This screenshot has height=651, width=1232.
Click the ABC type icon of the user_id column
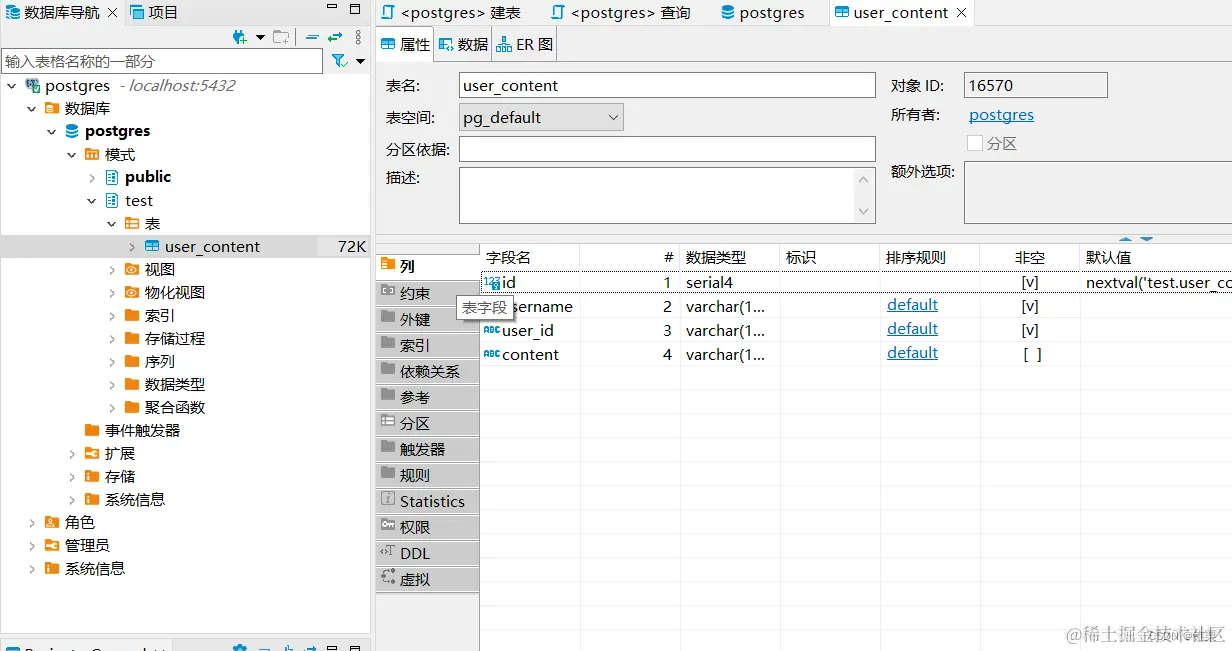pos(491,330)
